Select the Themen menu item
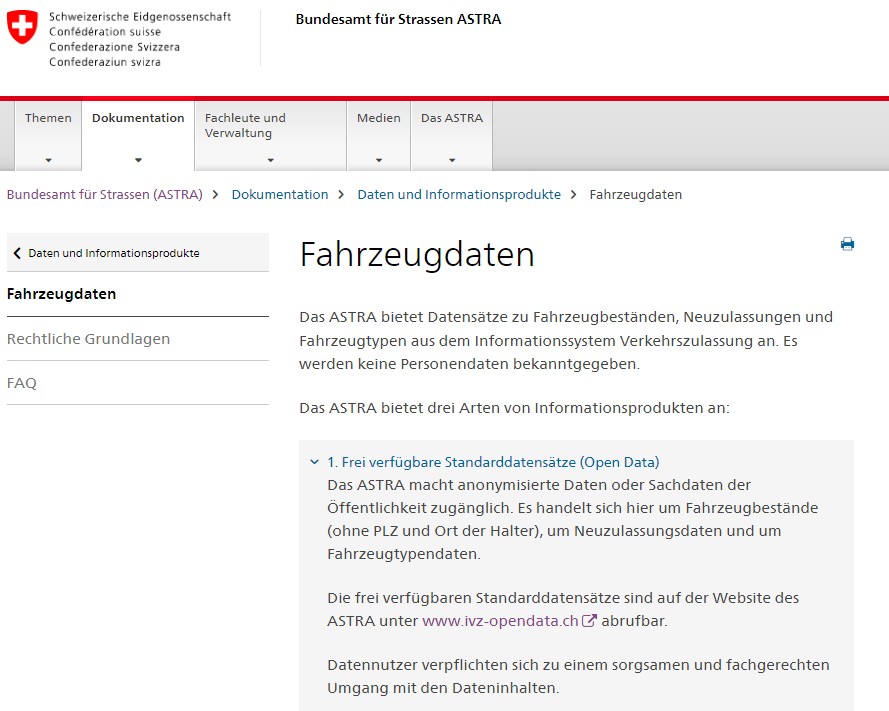The height and width of the screenshot is (711, 889). point(48,117)
